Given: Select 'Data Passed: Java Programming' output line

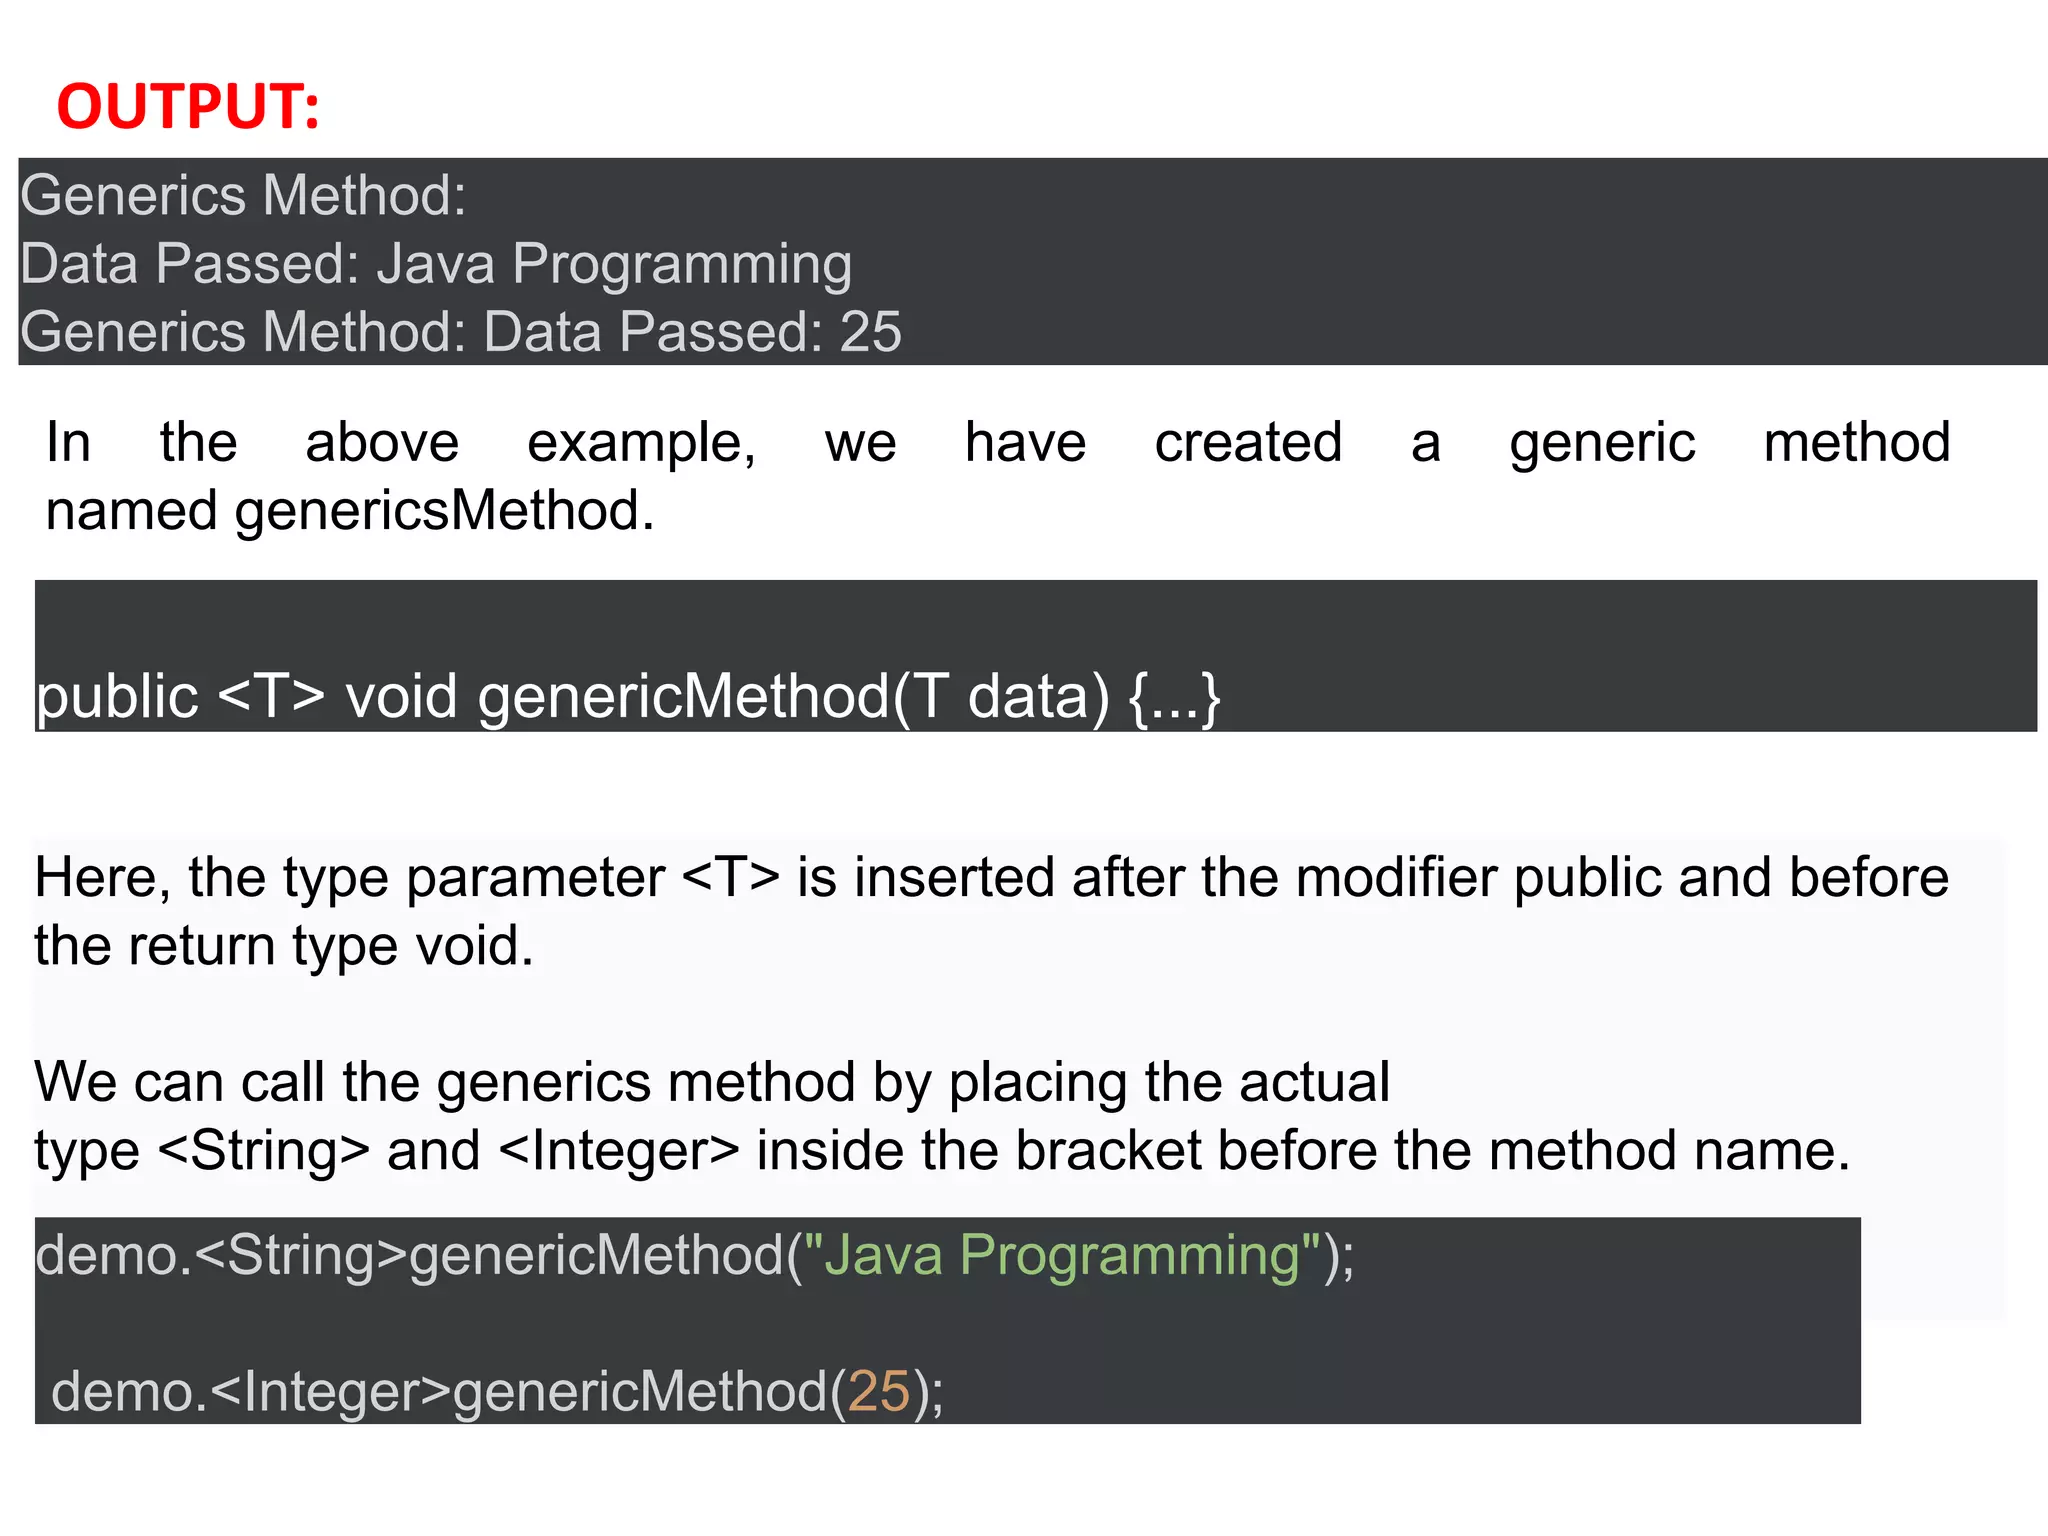Looking at the screenshot, I should [x=436, y=264].
